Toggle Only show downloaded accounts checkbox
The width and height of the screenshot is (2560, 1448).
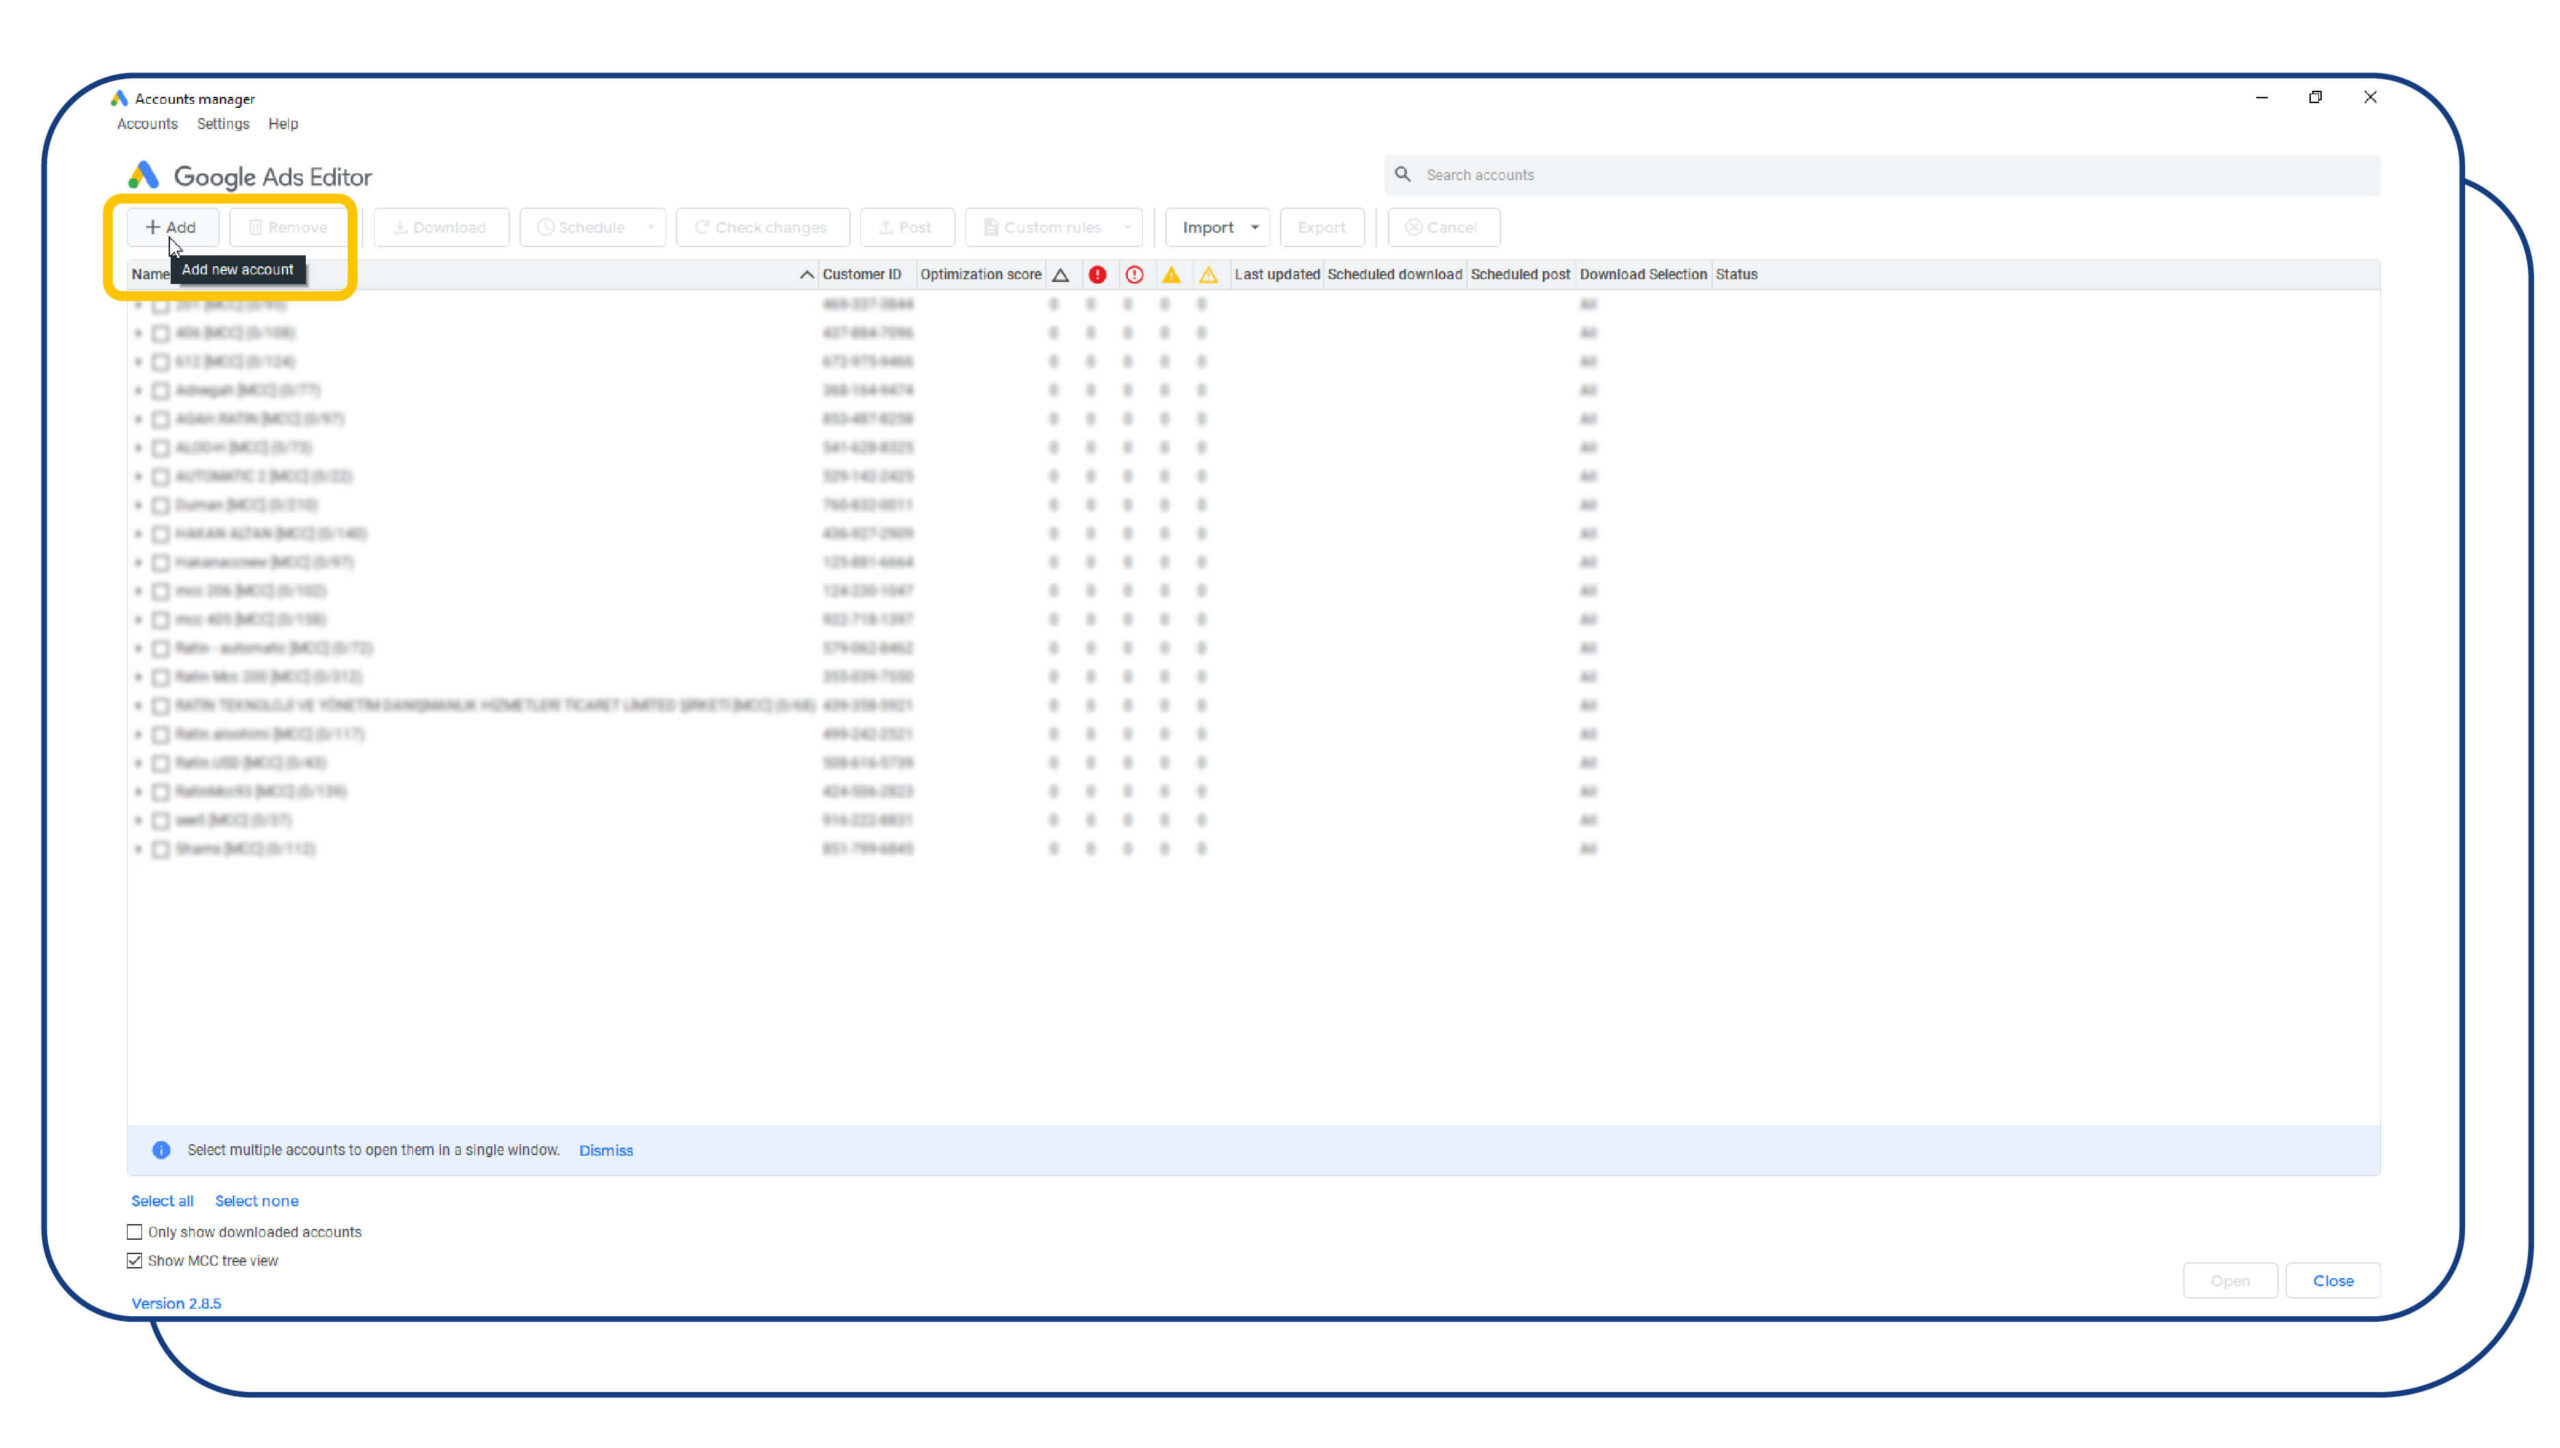tap(135, 1232)
